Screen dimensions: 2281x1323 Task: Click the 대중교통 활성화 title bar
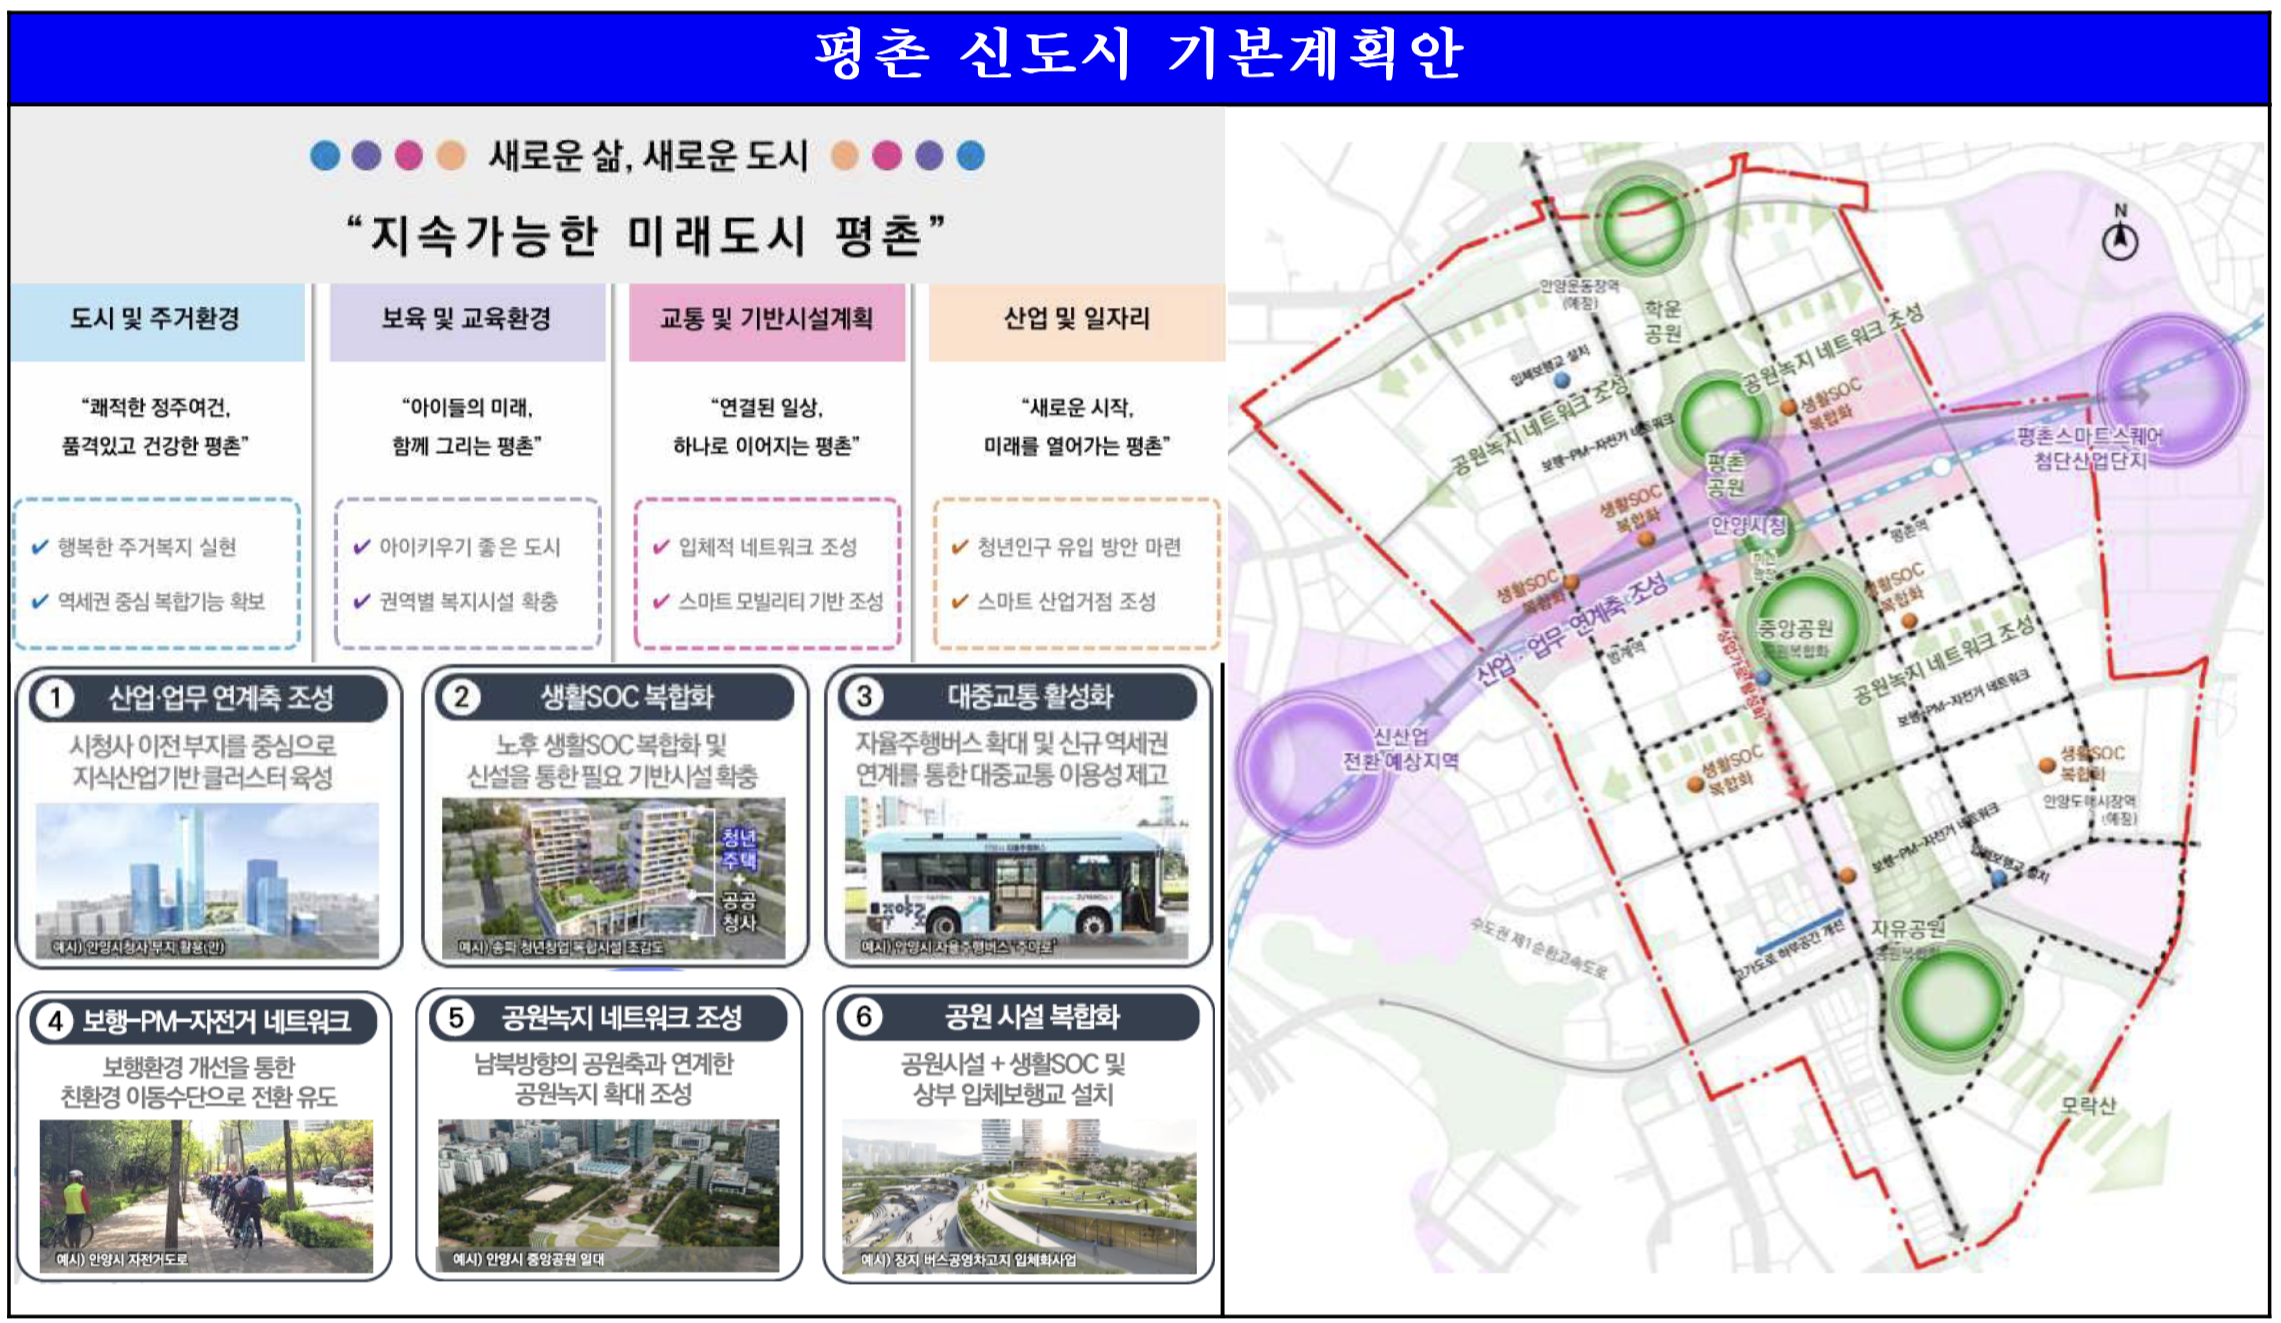point(1030,697)
